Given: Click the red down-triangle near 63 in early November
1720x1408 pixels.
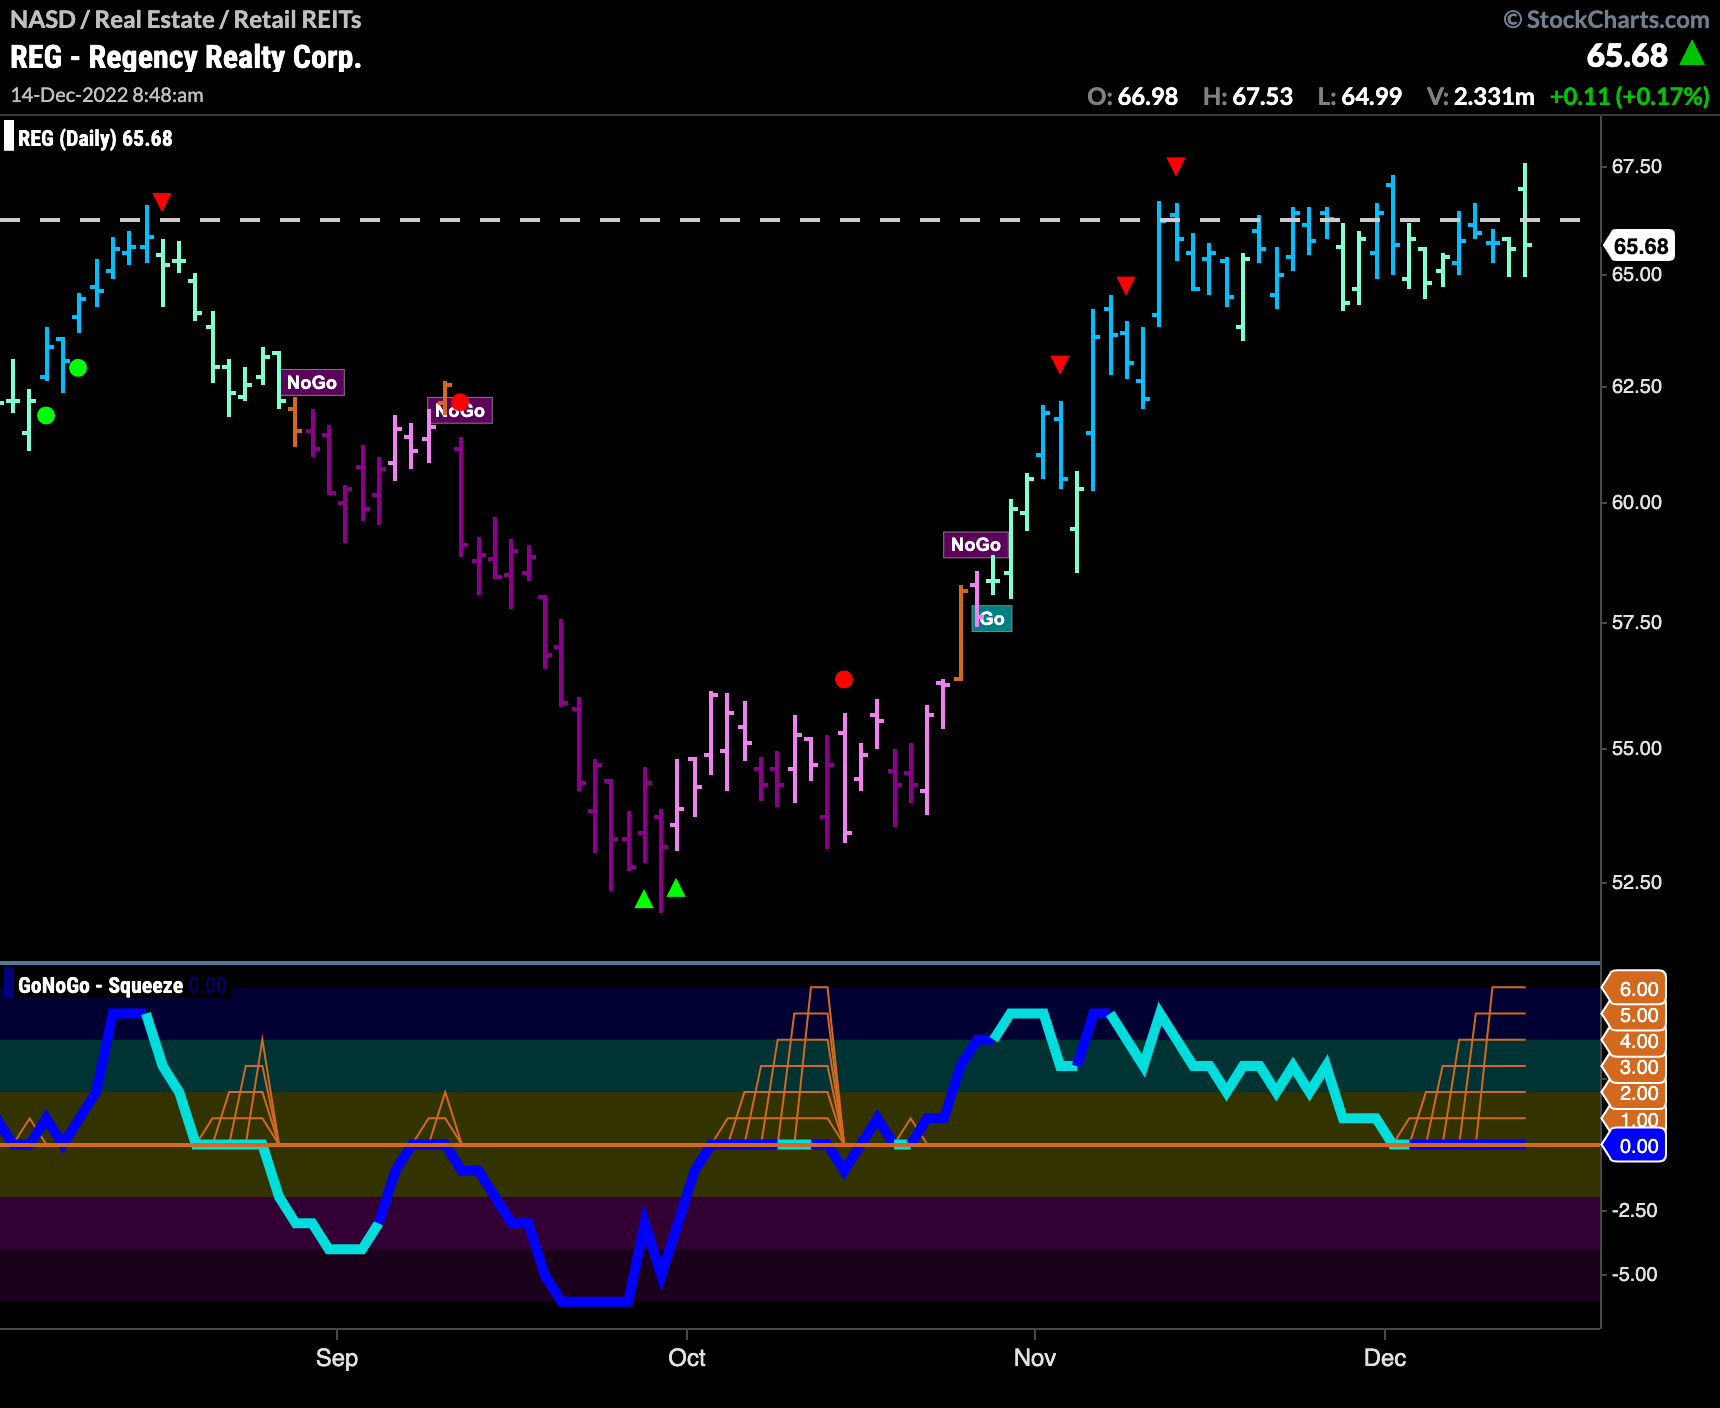Looking at the screenshot, I should coord(1060,364).
